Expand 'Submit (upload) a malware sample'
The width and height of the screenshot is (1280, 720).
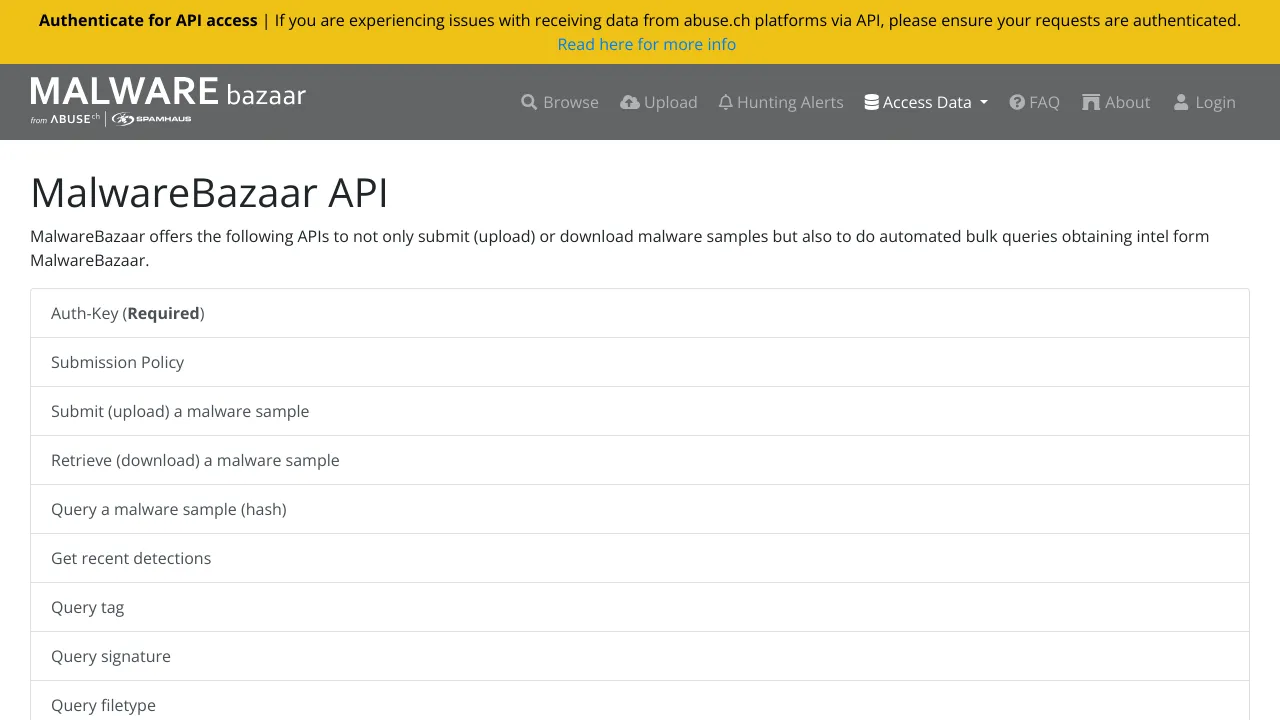640,411
